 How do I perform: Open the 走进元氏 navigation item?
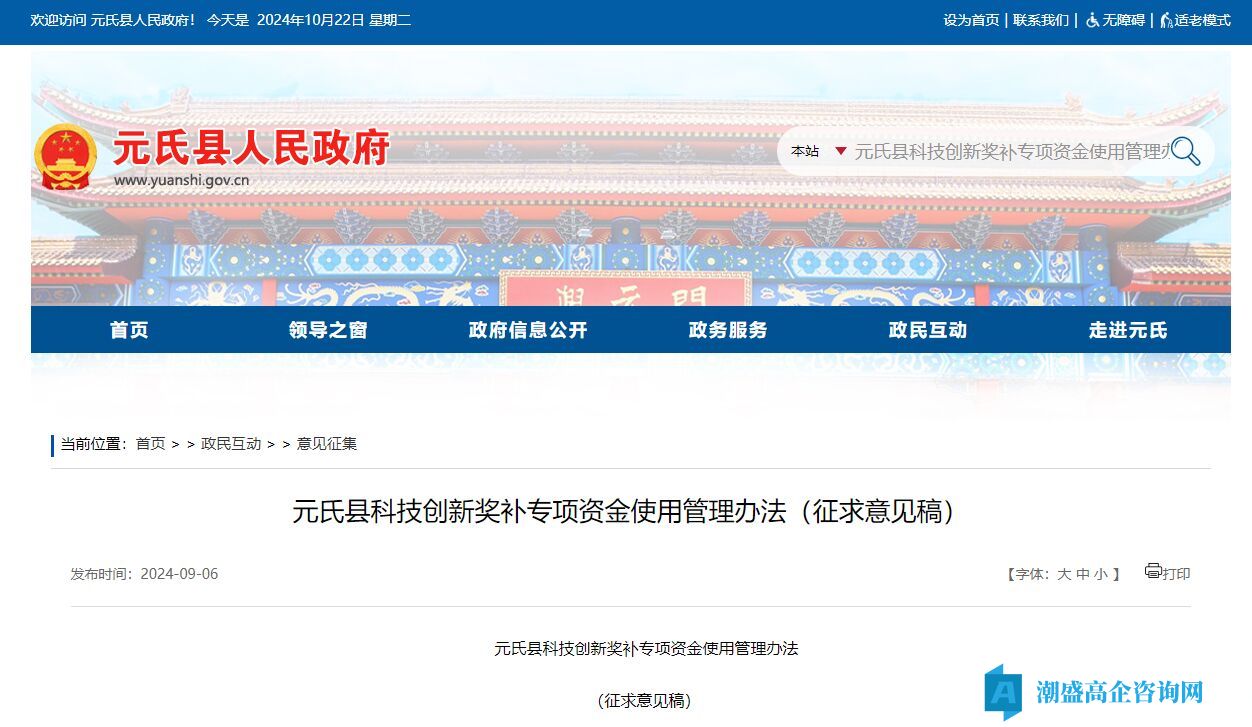click(1128, 330)
